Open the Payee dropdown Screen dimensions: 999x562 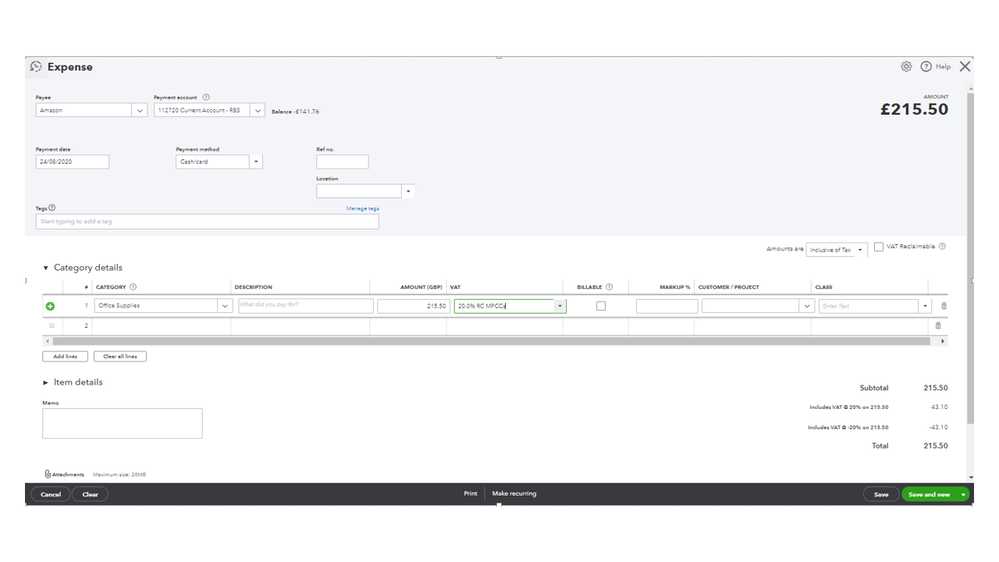[x=140, y=110]
